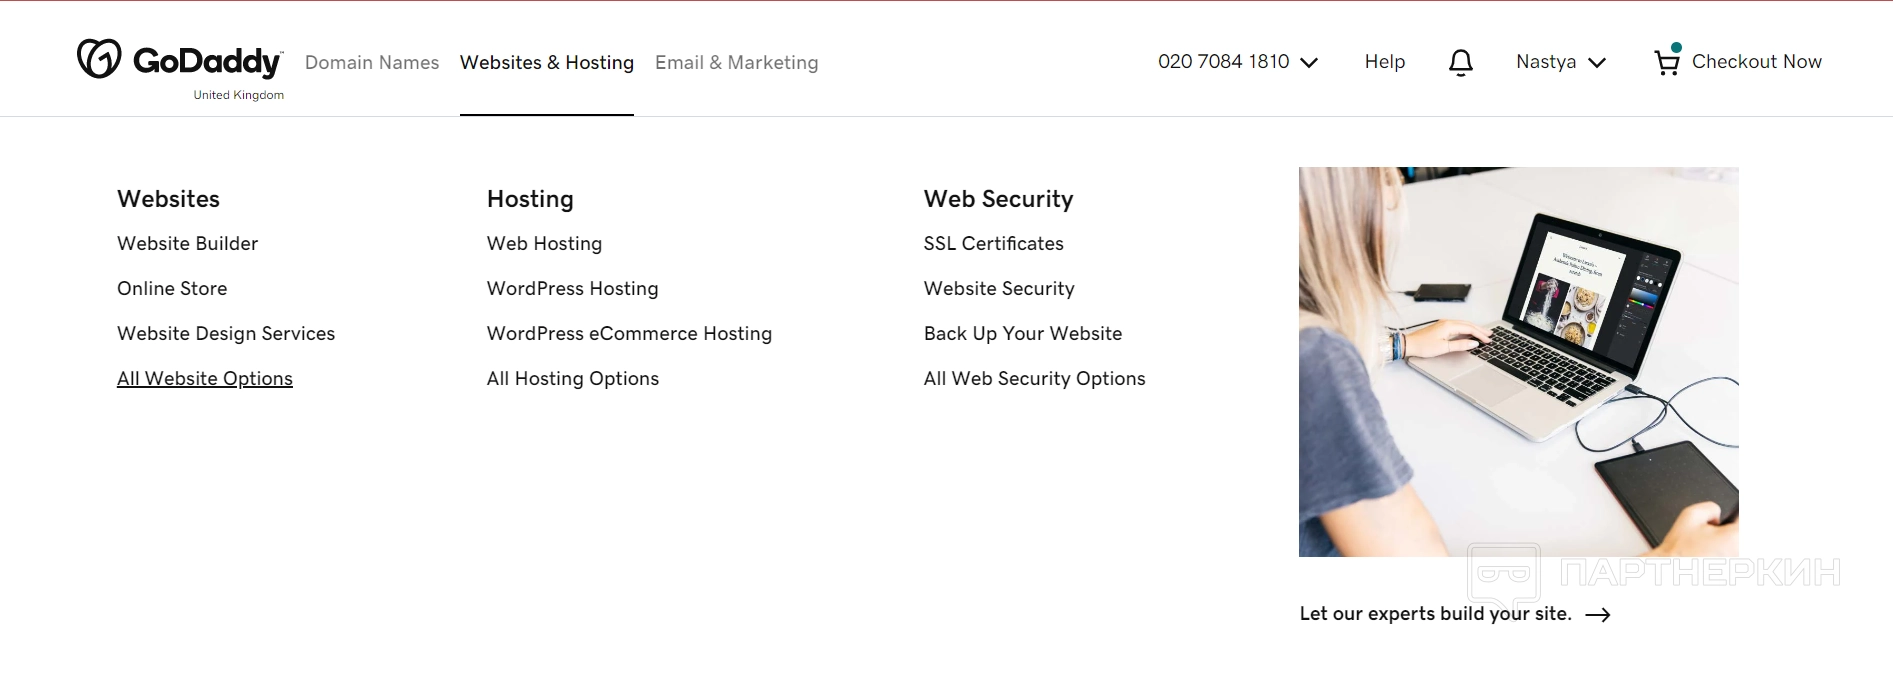
Task: Click Checkout Now
Action: [x=1756, y=62]
